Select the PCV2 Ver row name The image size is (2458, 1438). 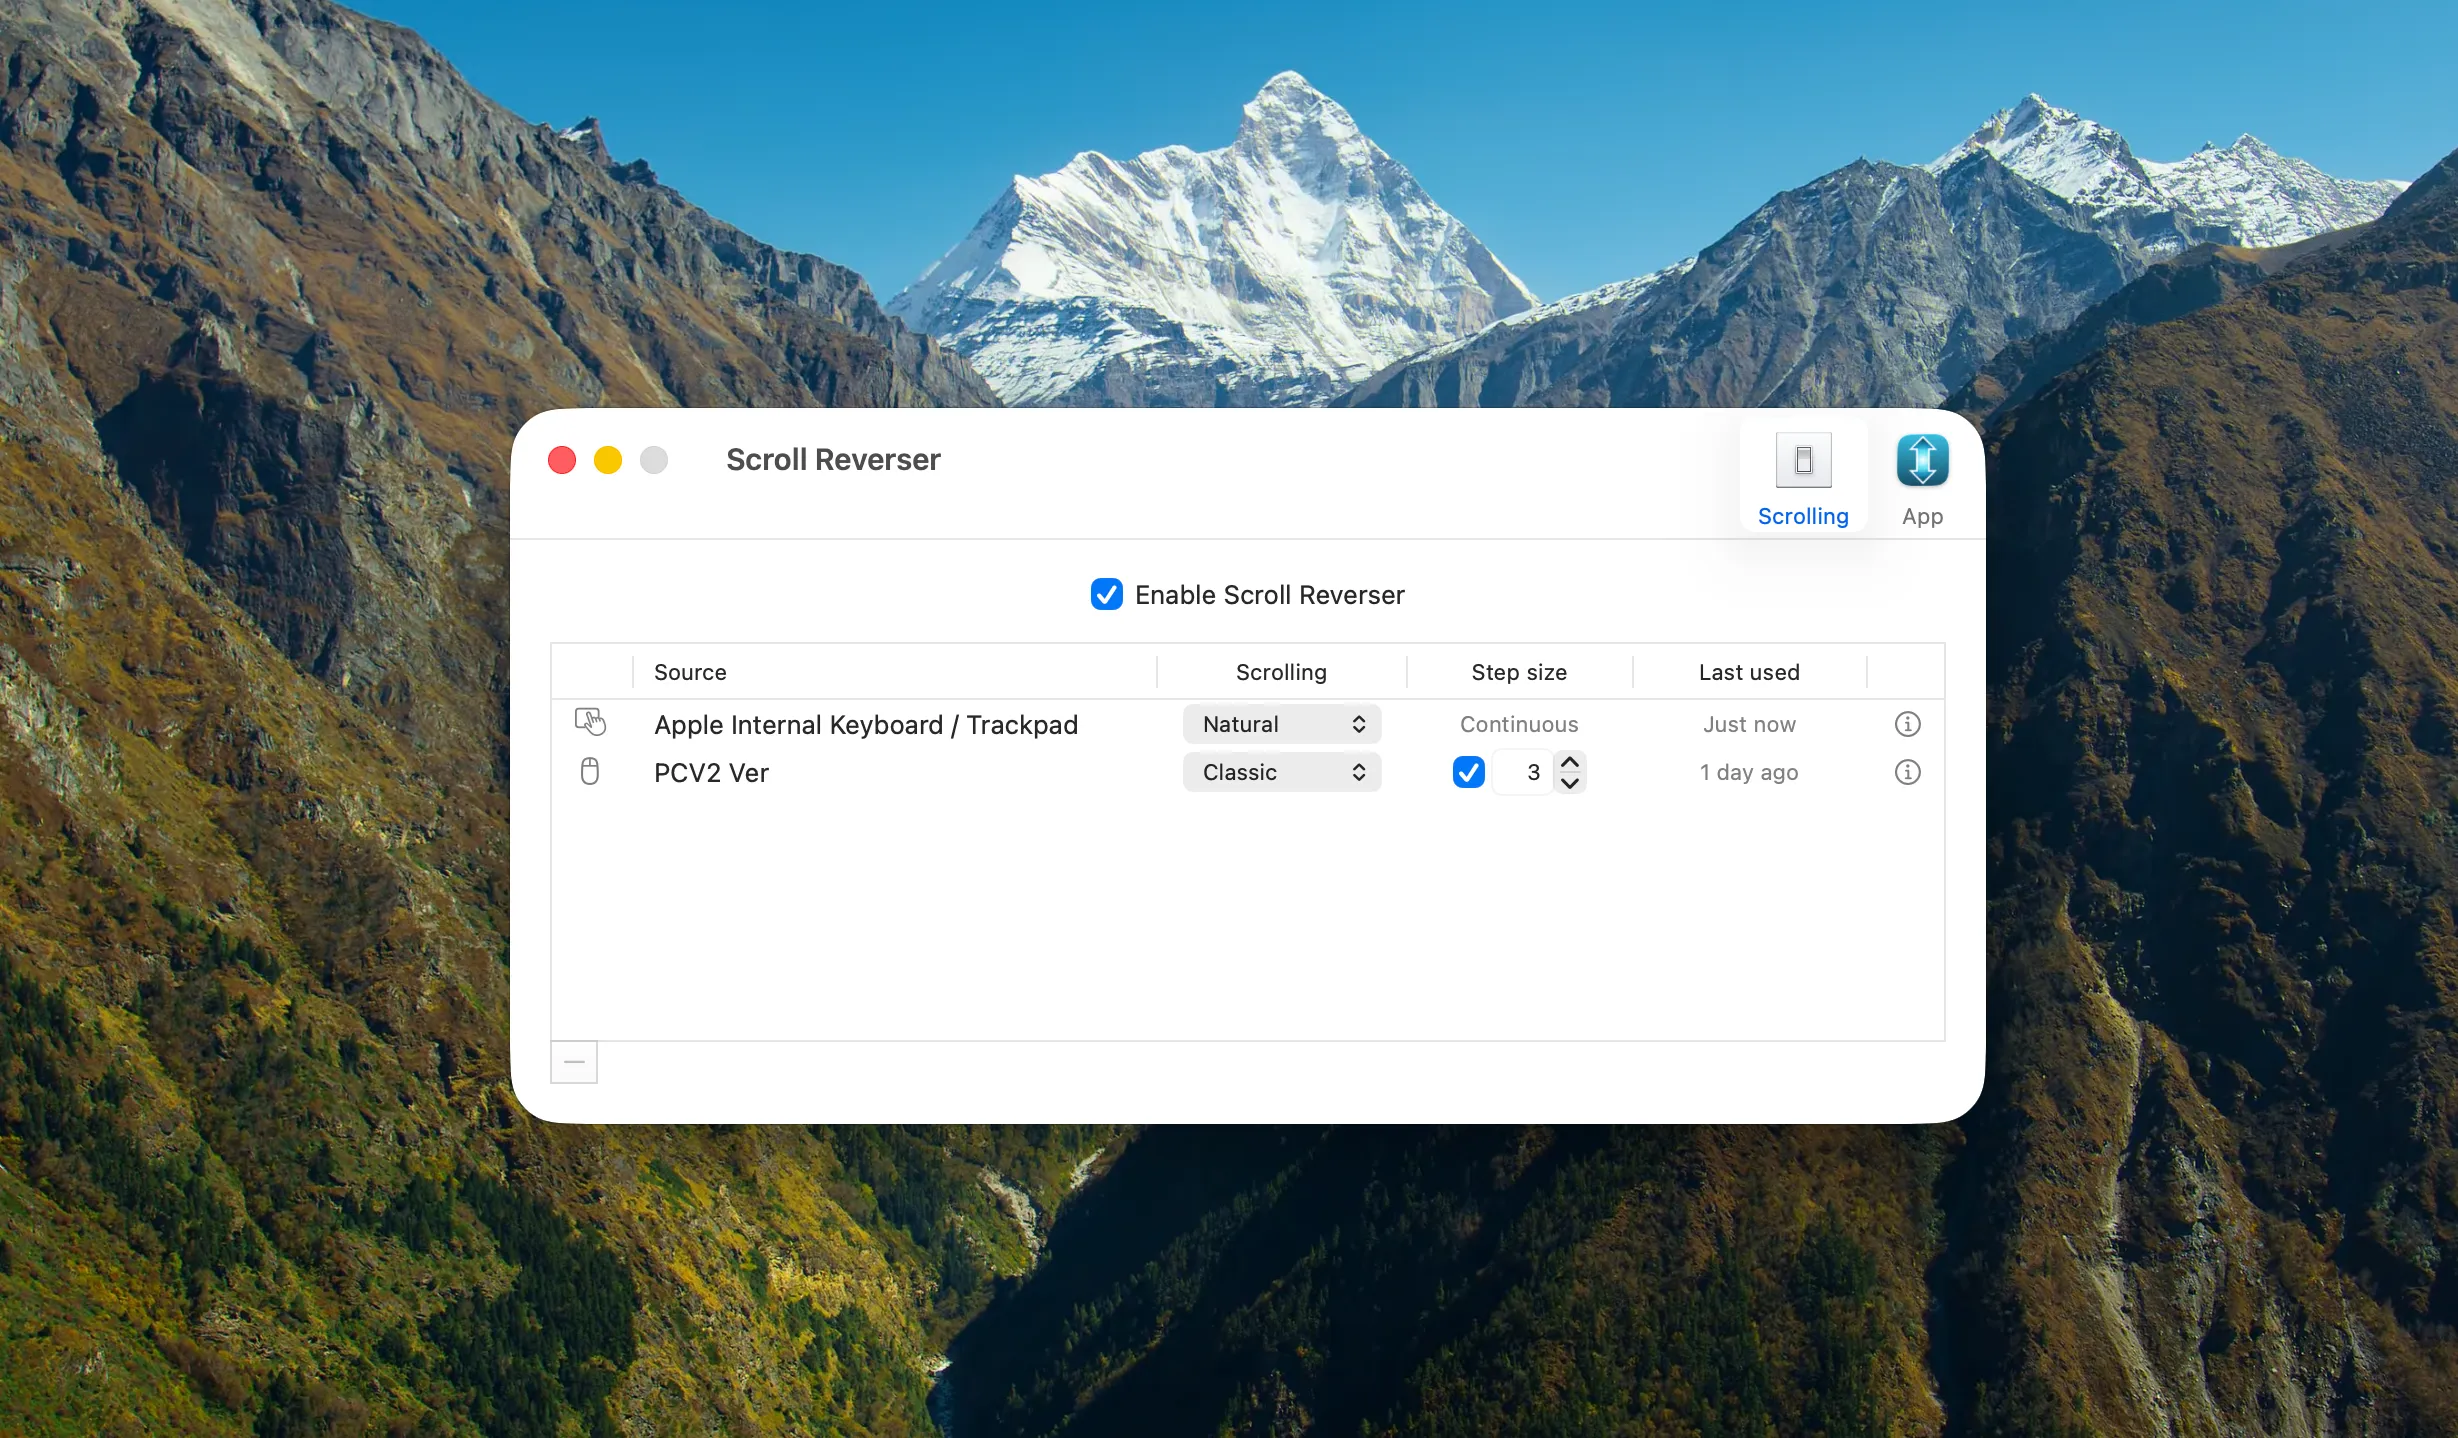(x=711, y=773)
